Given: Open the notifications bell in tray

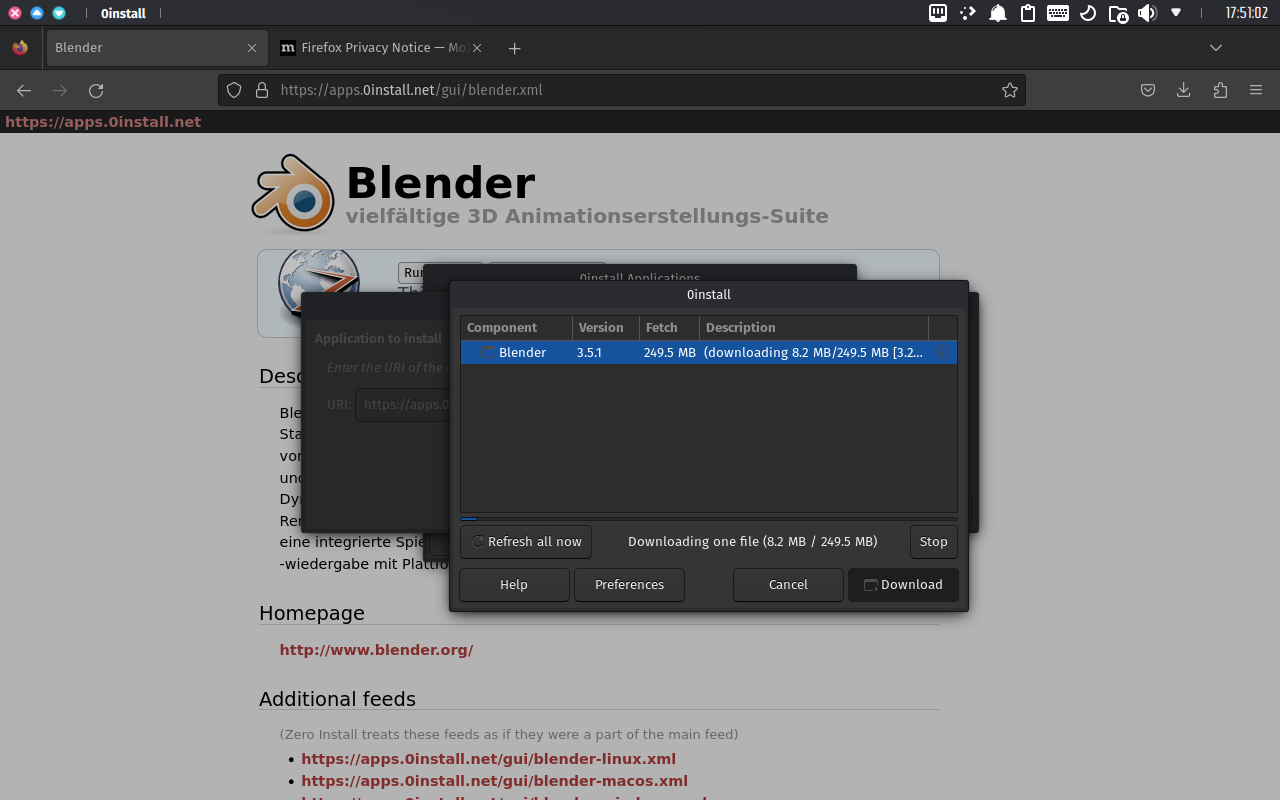Looking at the screenshot, I should click(x=998, y=13).
